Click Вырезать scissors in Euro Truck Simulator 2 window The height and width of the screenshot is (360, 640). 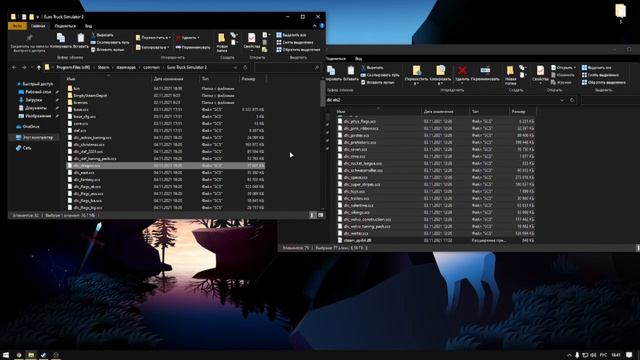(102, 35)
